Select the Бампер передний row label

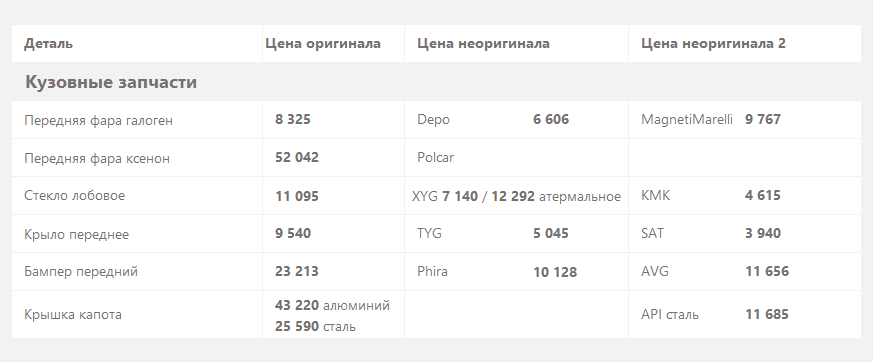coord(81,271)
